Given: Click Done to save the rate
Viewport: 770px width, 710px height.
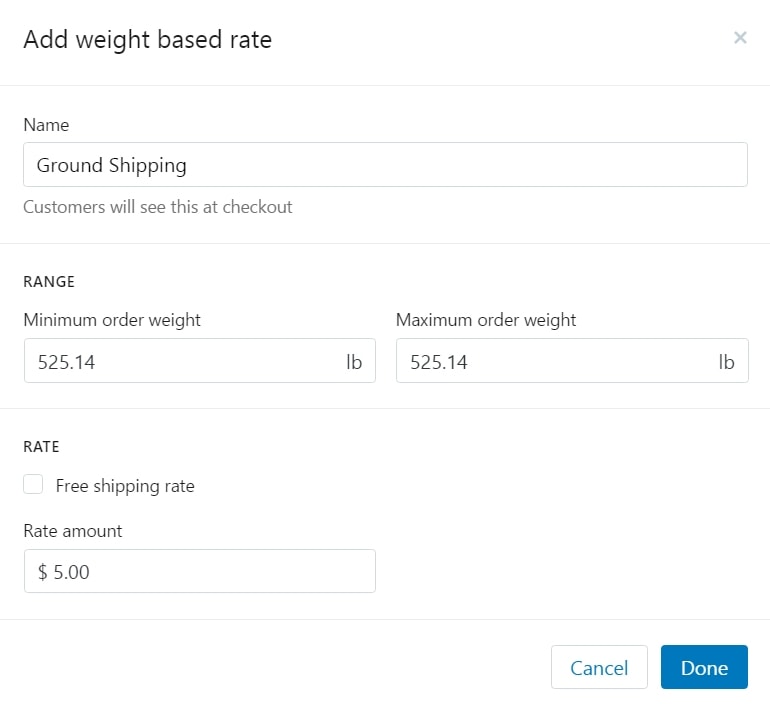Looking at the screenshot, I should click(704, 667).
